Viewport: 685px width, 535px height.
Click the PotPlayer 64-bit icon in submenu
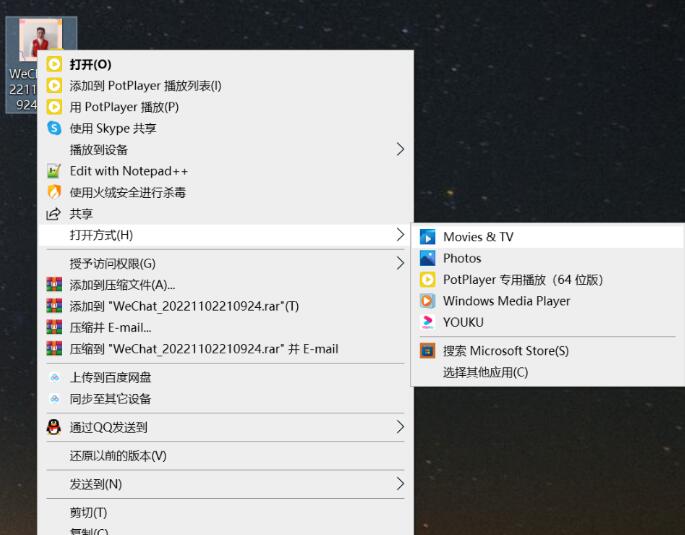click(x=427, y=280)
